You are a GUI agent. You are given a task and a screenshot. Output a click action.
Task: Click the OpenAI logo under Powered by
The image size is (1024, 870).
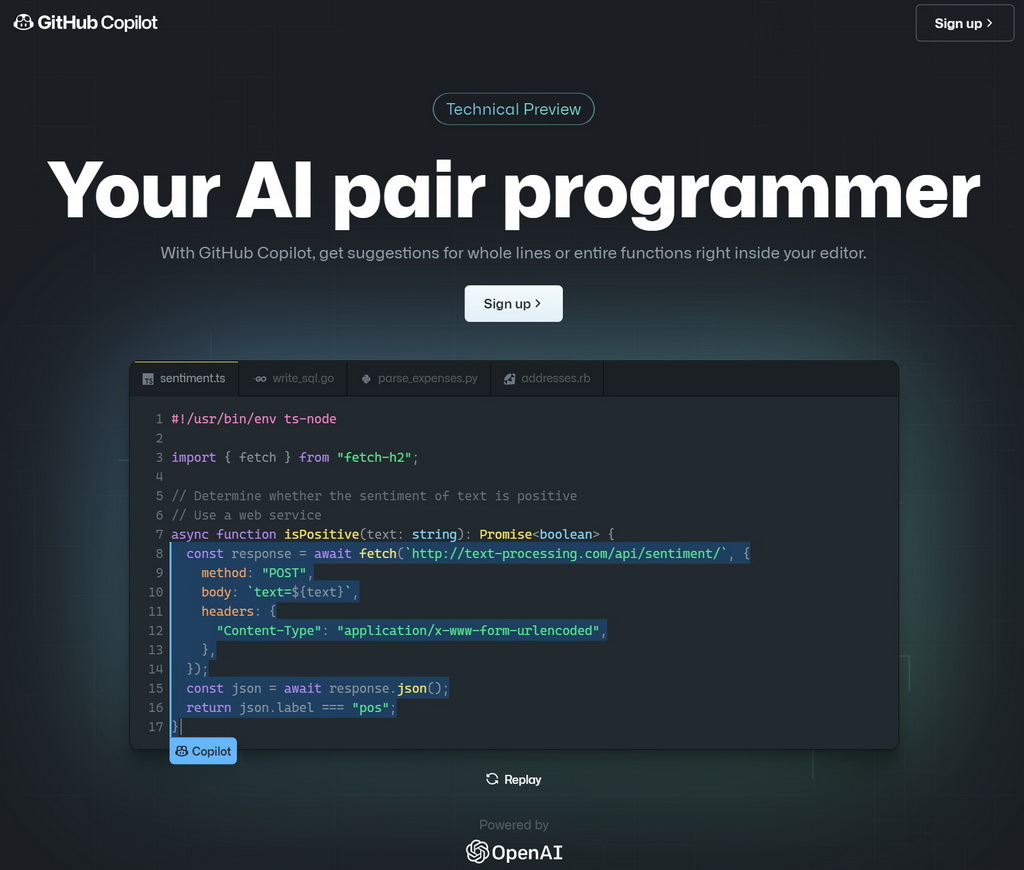point(514,852)
